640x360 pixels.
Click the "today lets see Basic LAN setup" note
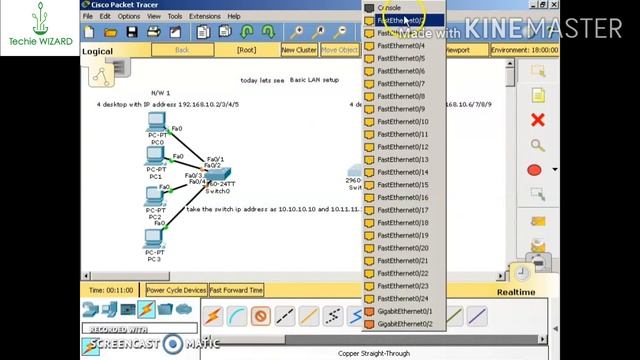289,80
